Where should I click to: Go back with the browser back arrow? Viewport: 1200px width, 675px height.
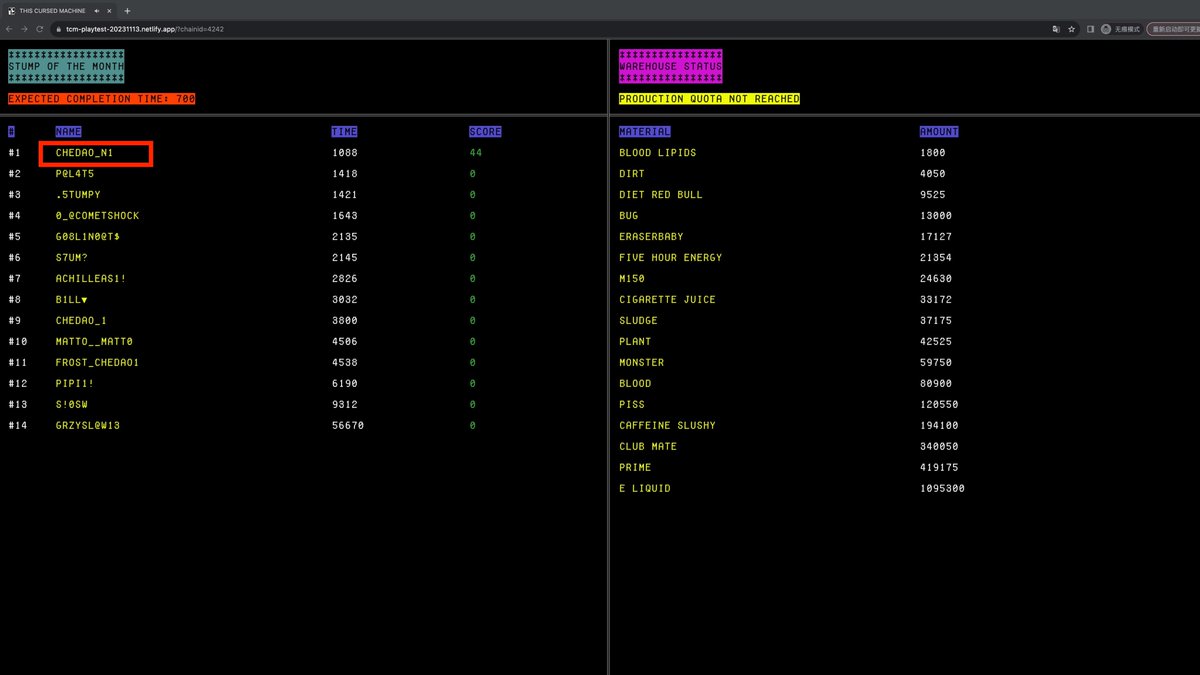pos(10,29)
